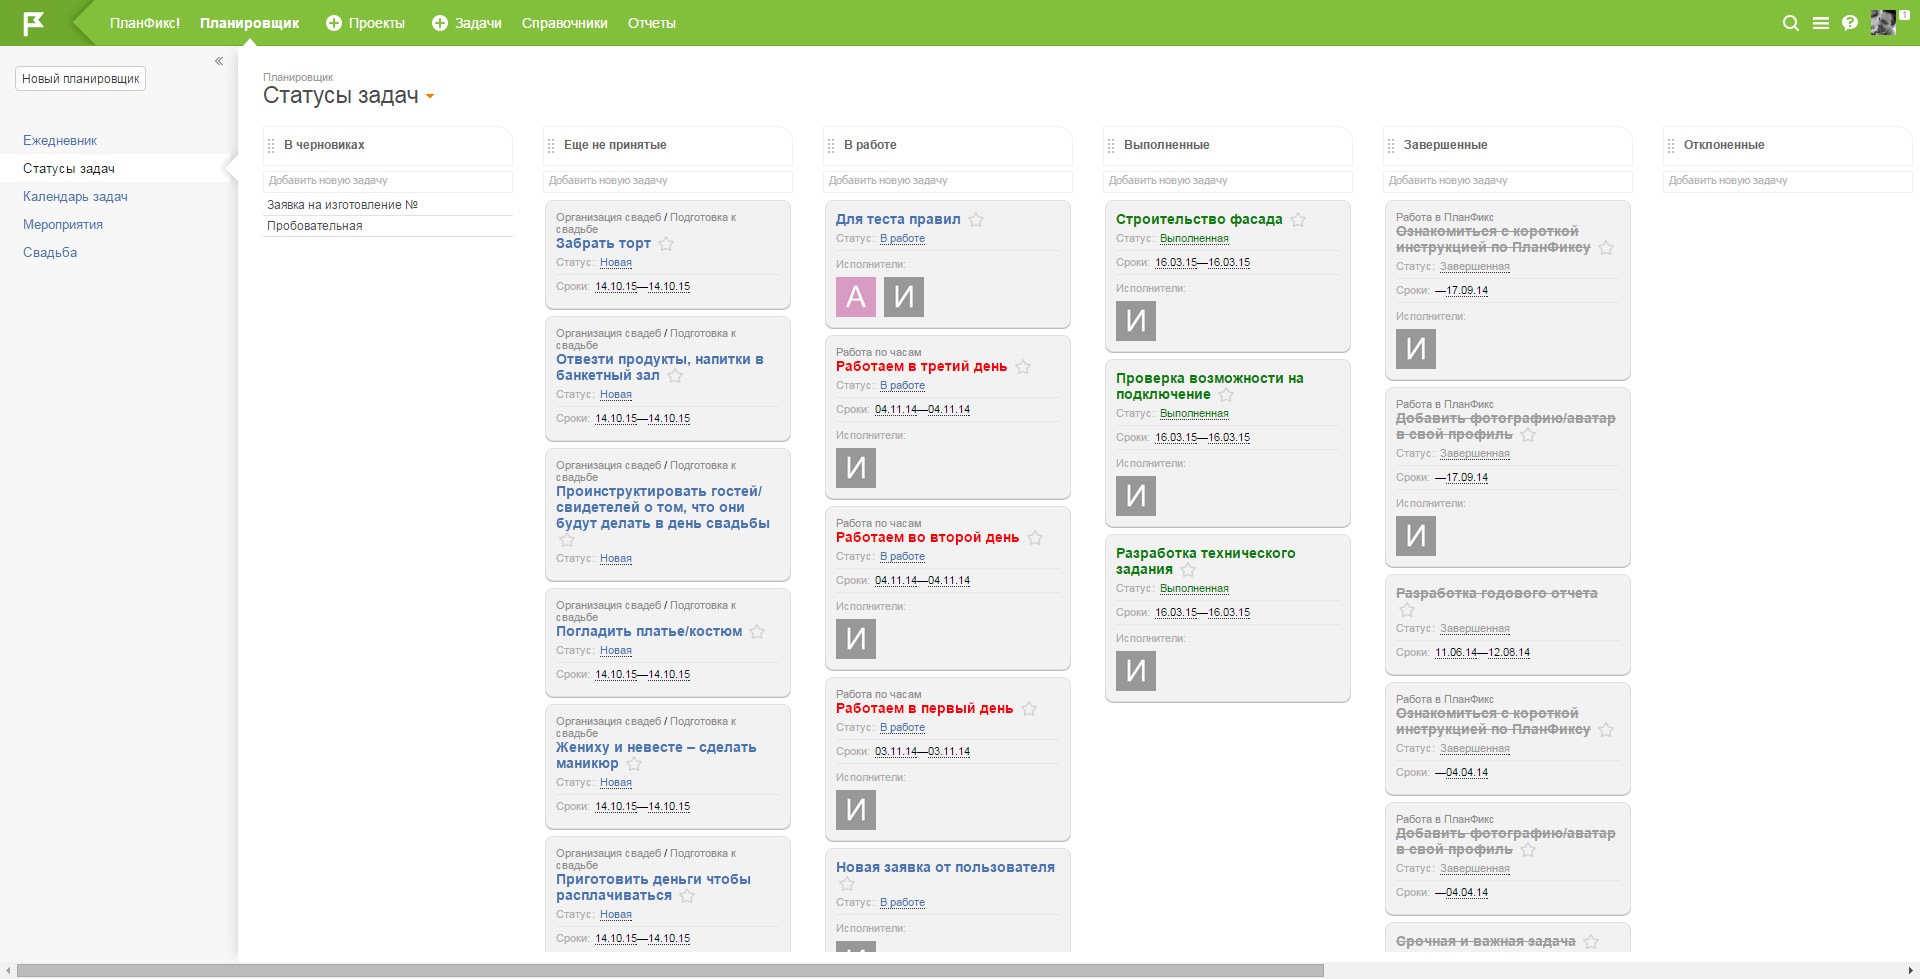Open the Календарь задач sidebar link
Screen dimensions: 1920x979
coord(75,197)
